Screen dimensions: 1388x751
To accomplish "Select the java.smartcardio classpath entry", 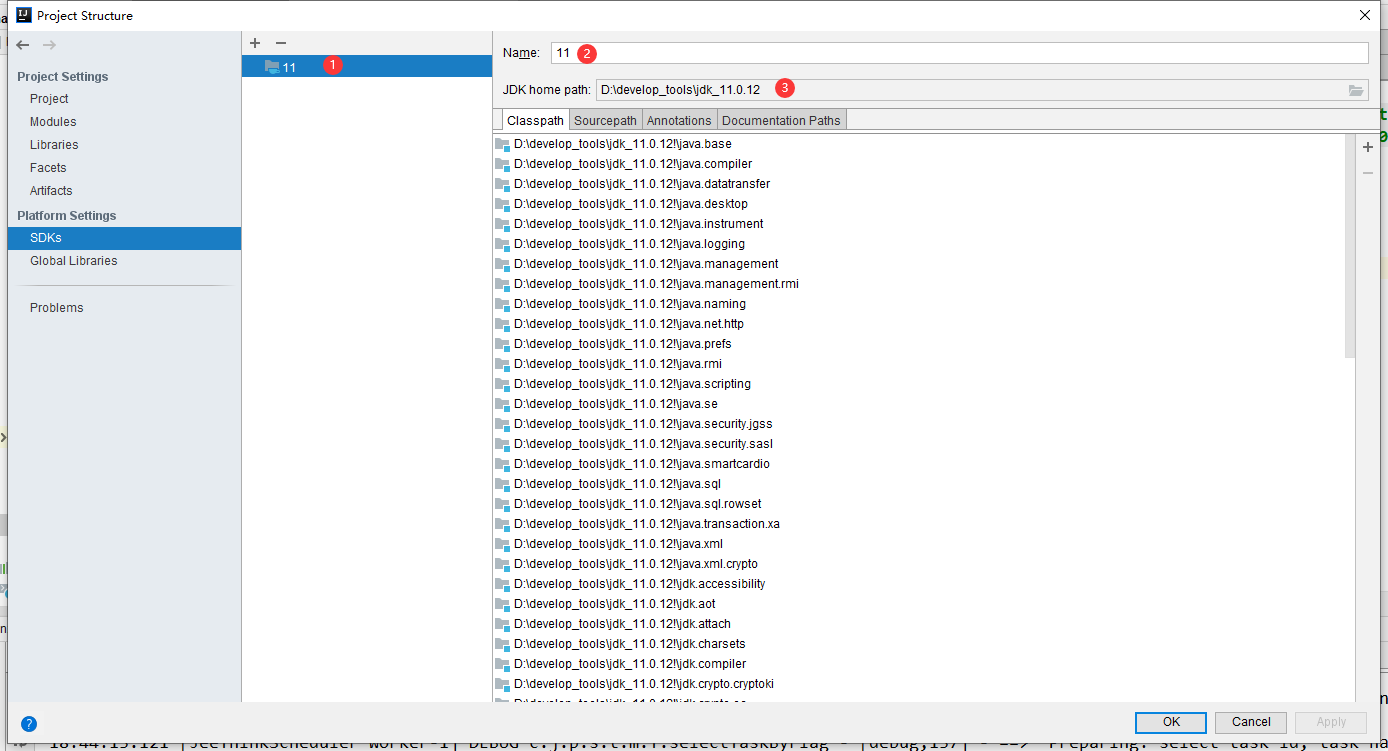I will tap(632, 464).
